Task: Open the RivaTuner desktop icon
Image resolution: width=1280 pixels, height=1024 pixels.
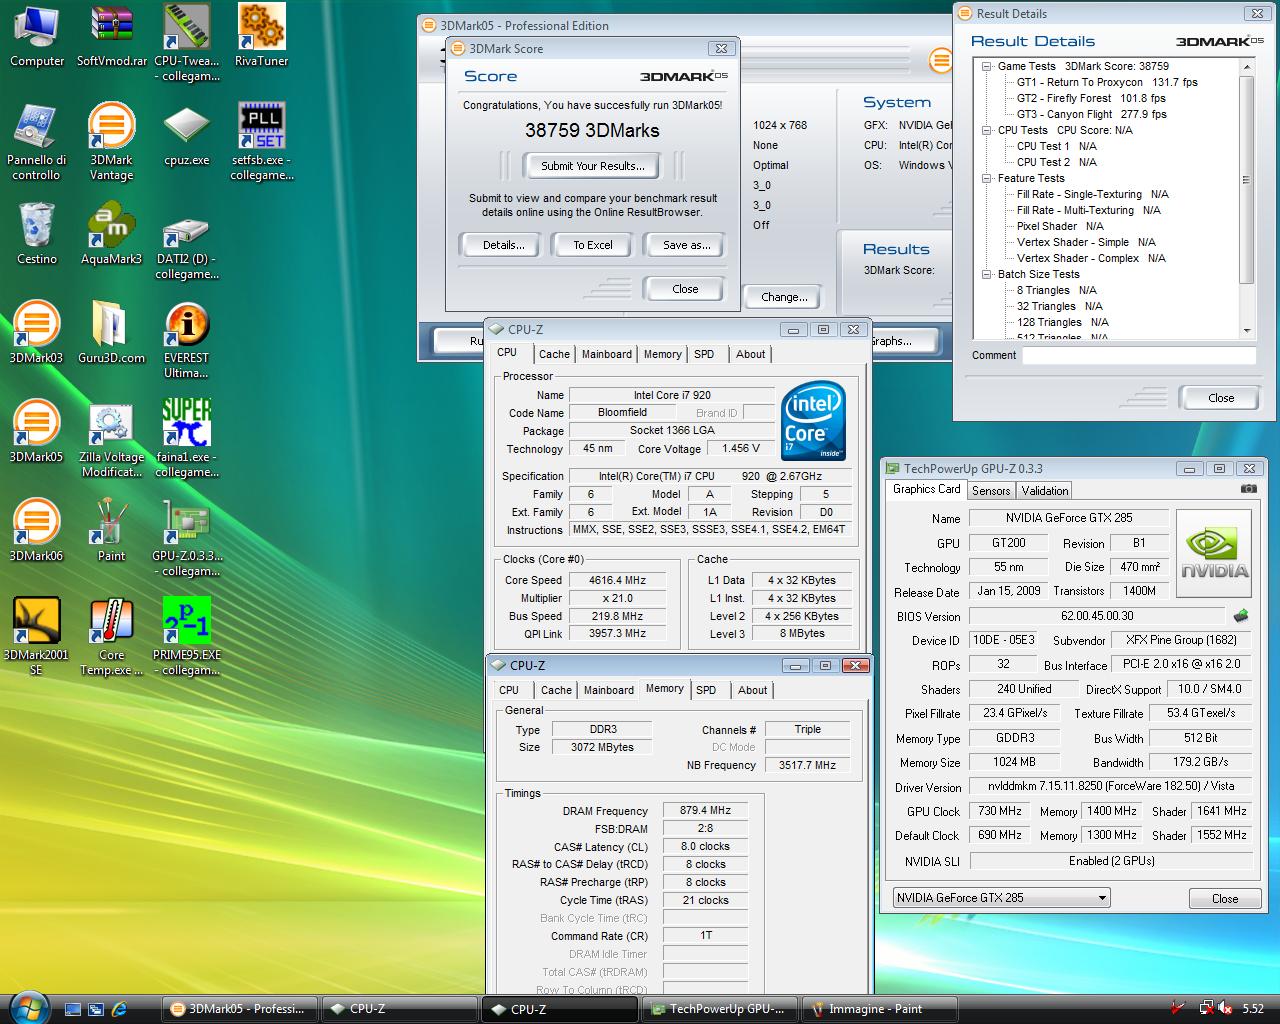Action: pyautogui.click(x=261, y=28)
